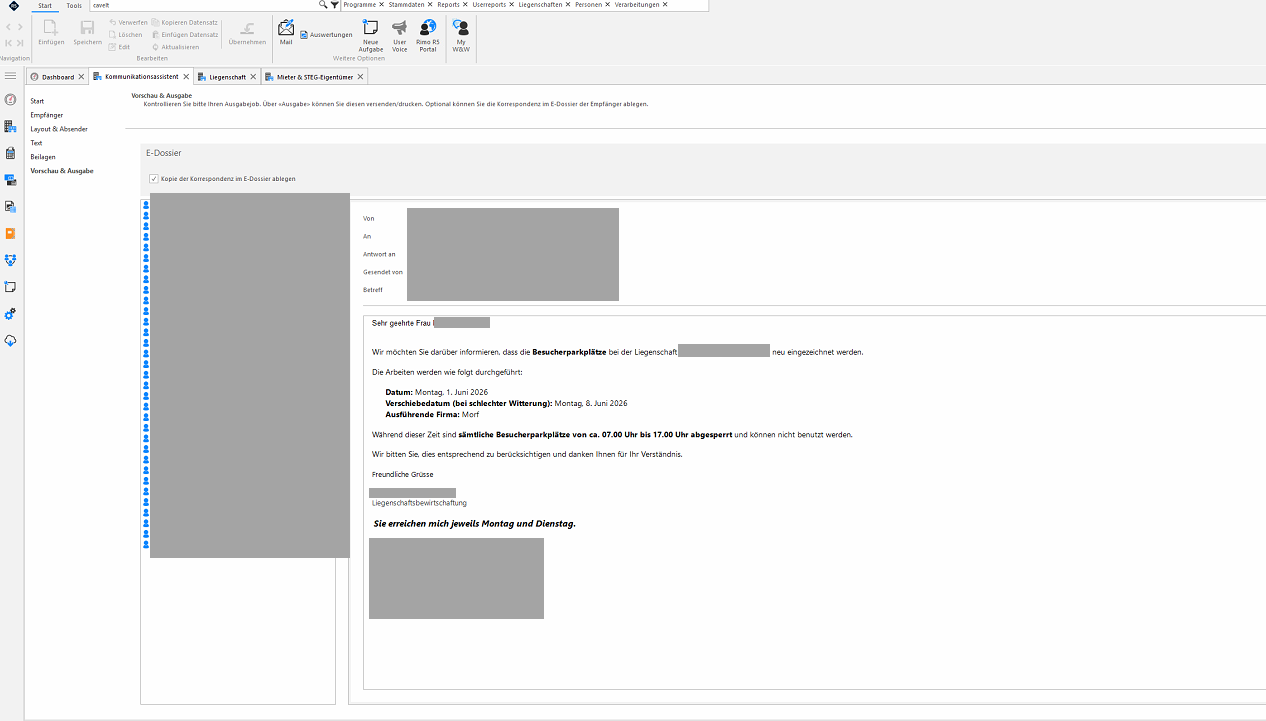This screenshot has height=721, width=1266.
Task: Open the orange book sidebar icon
Action: point(10,233)
